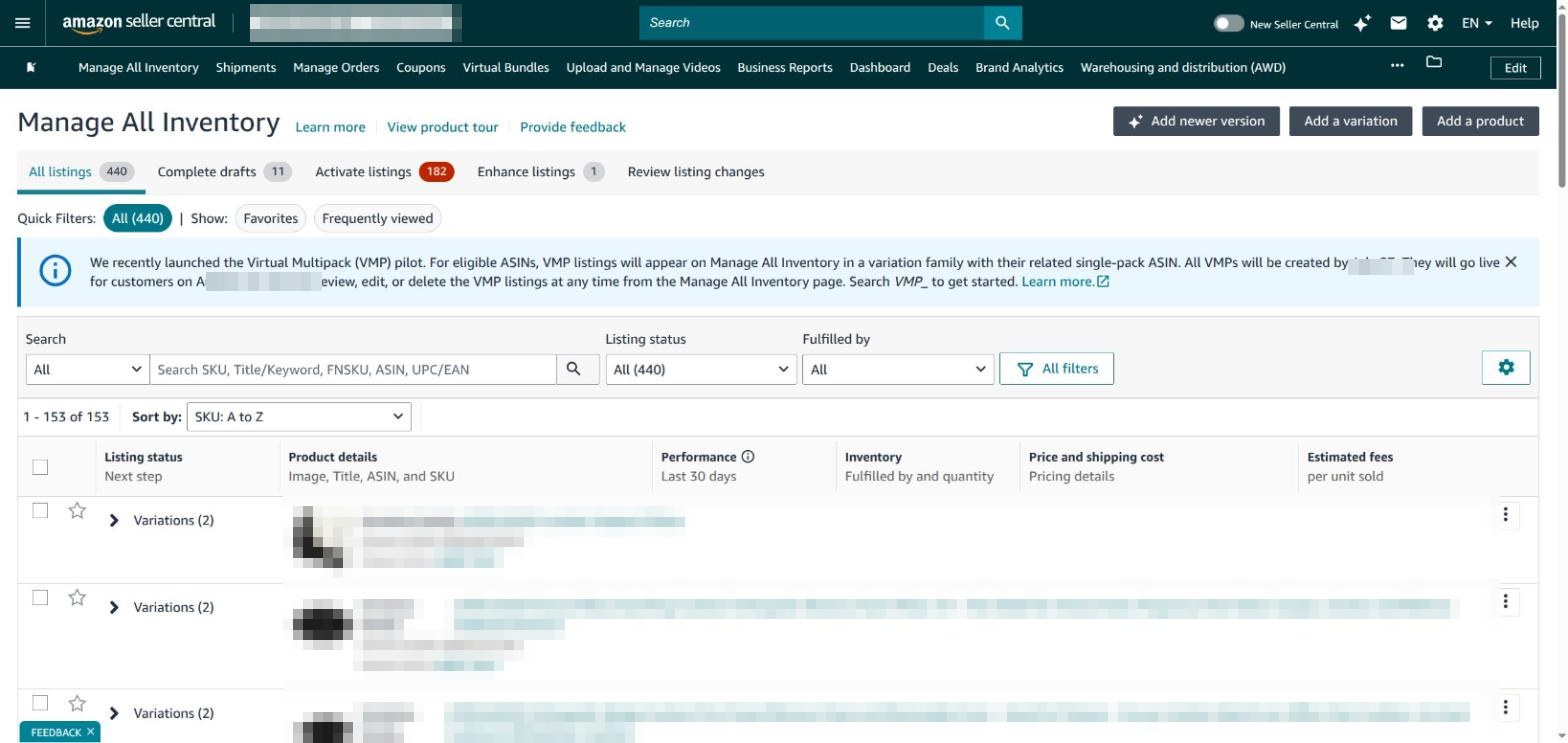This screenshot has width=1568, height=743.
Task: Open the Search type All dropdown
Action: 87,369
